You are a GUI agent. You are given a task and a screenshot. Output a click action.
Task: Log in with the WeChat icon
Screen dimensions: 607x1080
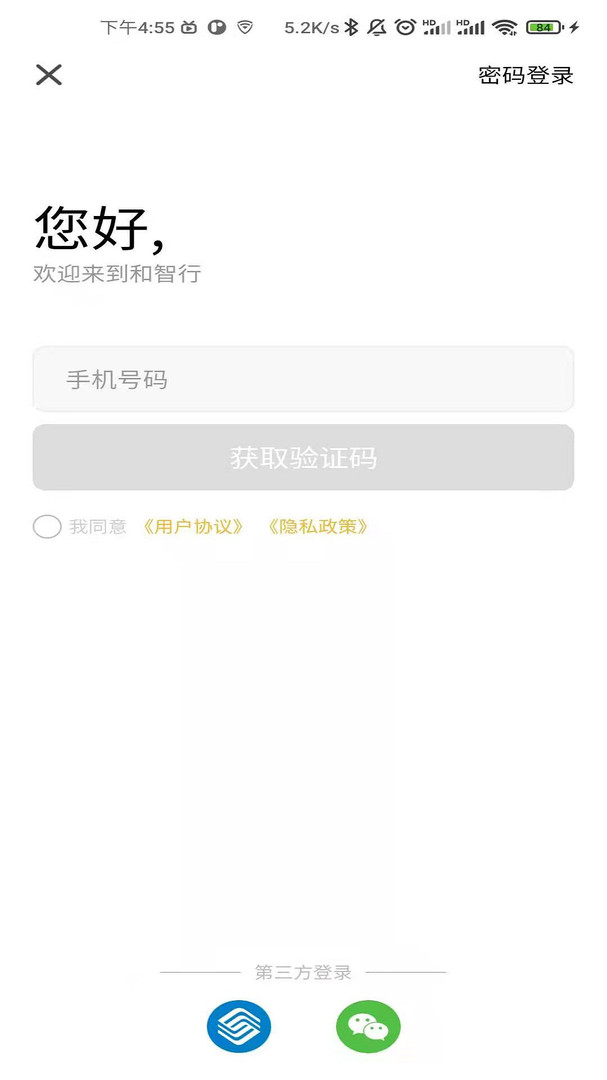coord(368,1027)
